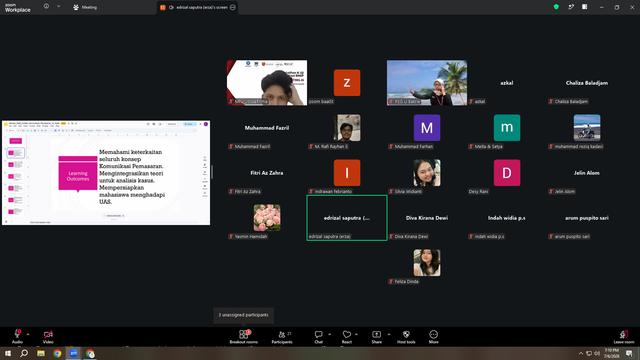Image resolution: width=640 pixels, height=360 pixels.
Task: Click the pen/annotate icon in title bar
Action: point(571,7)
